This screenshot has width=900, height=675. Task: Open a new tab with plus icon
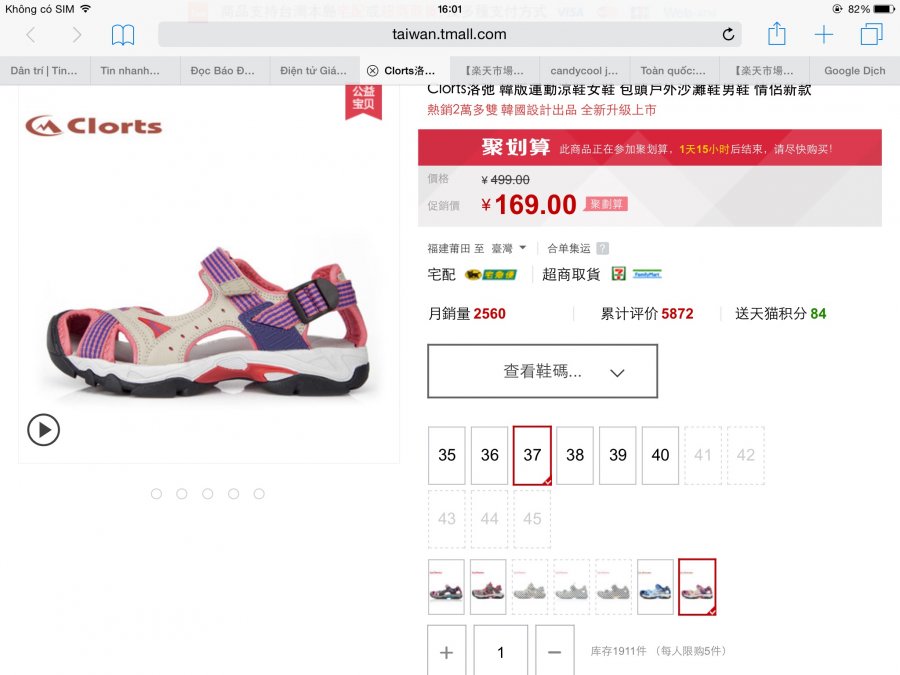[x=824, y=34]
